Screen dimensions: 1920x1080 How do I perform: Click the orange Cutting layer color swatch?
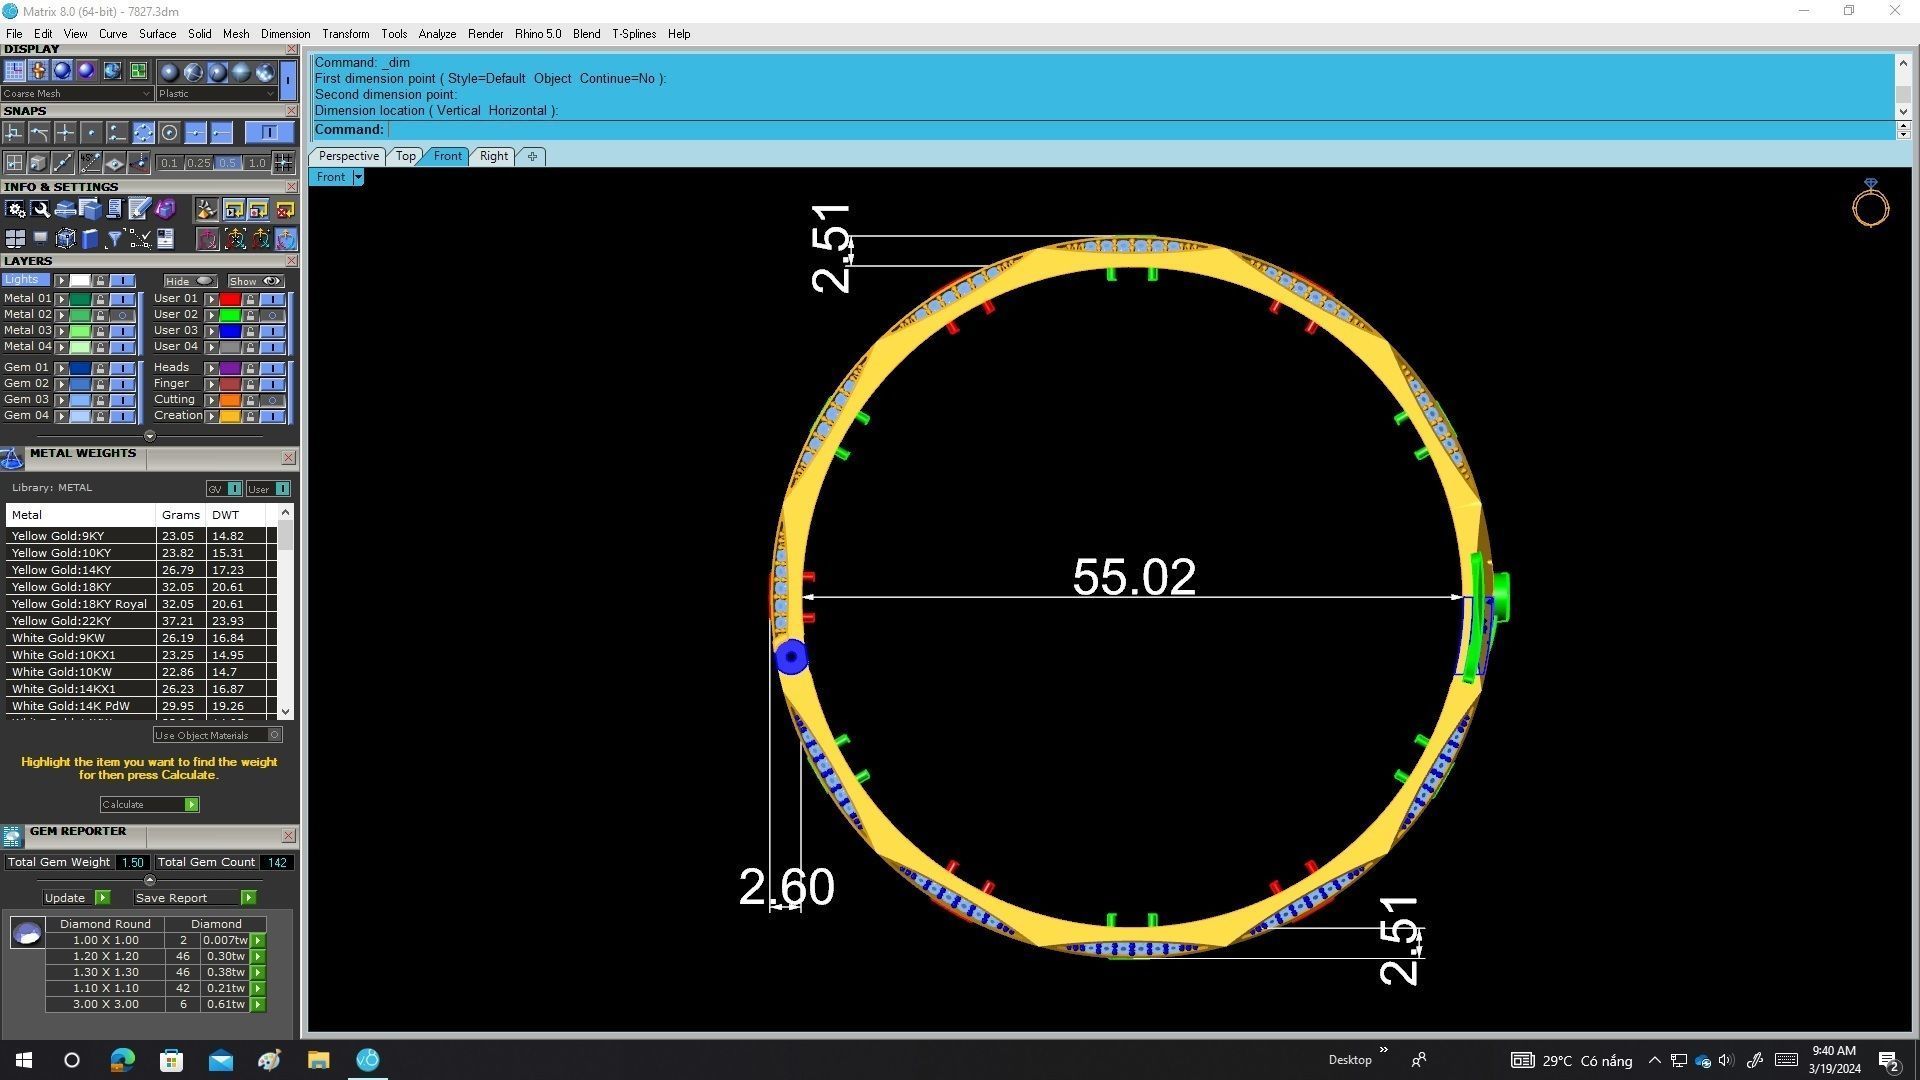click(230, 400)
